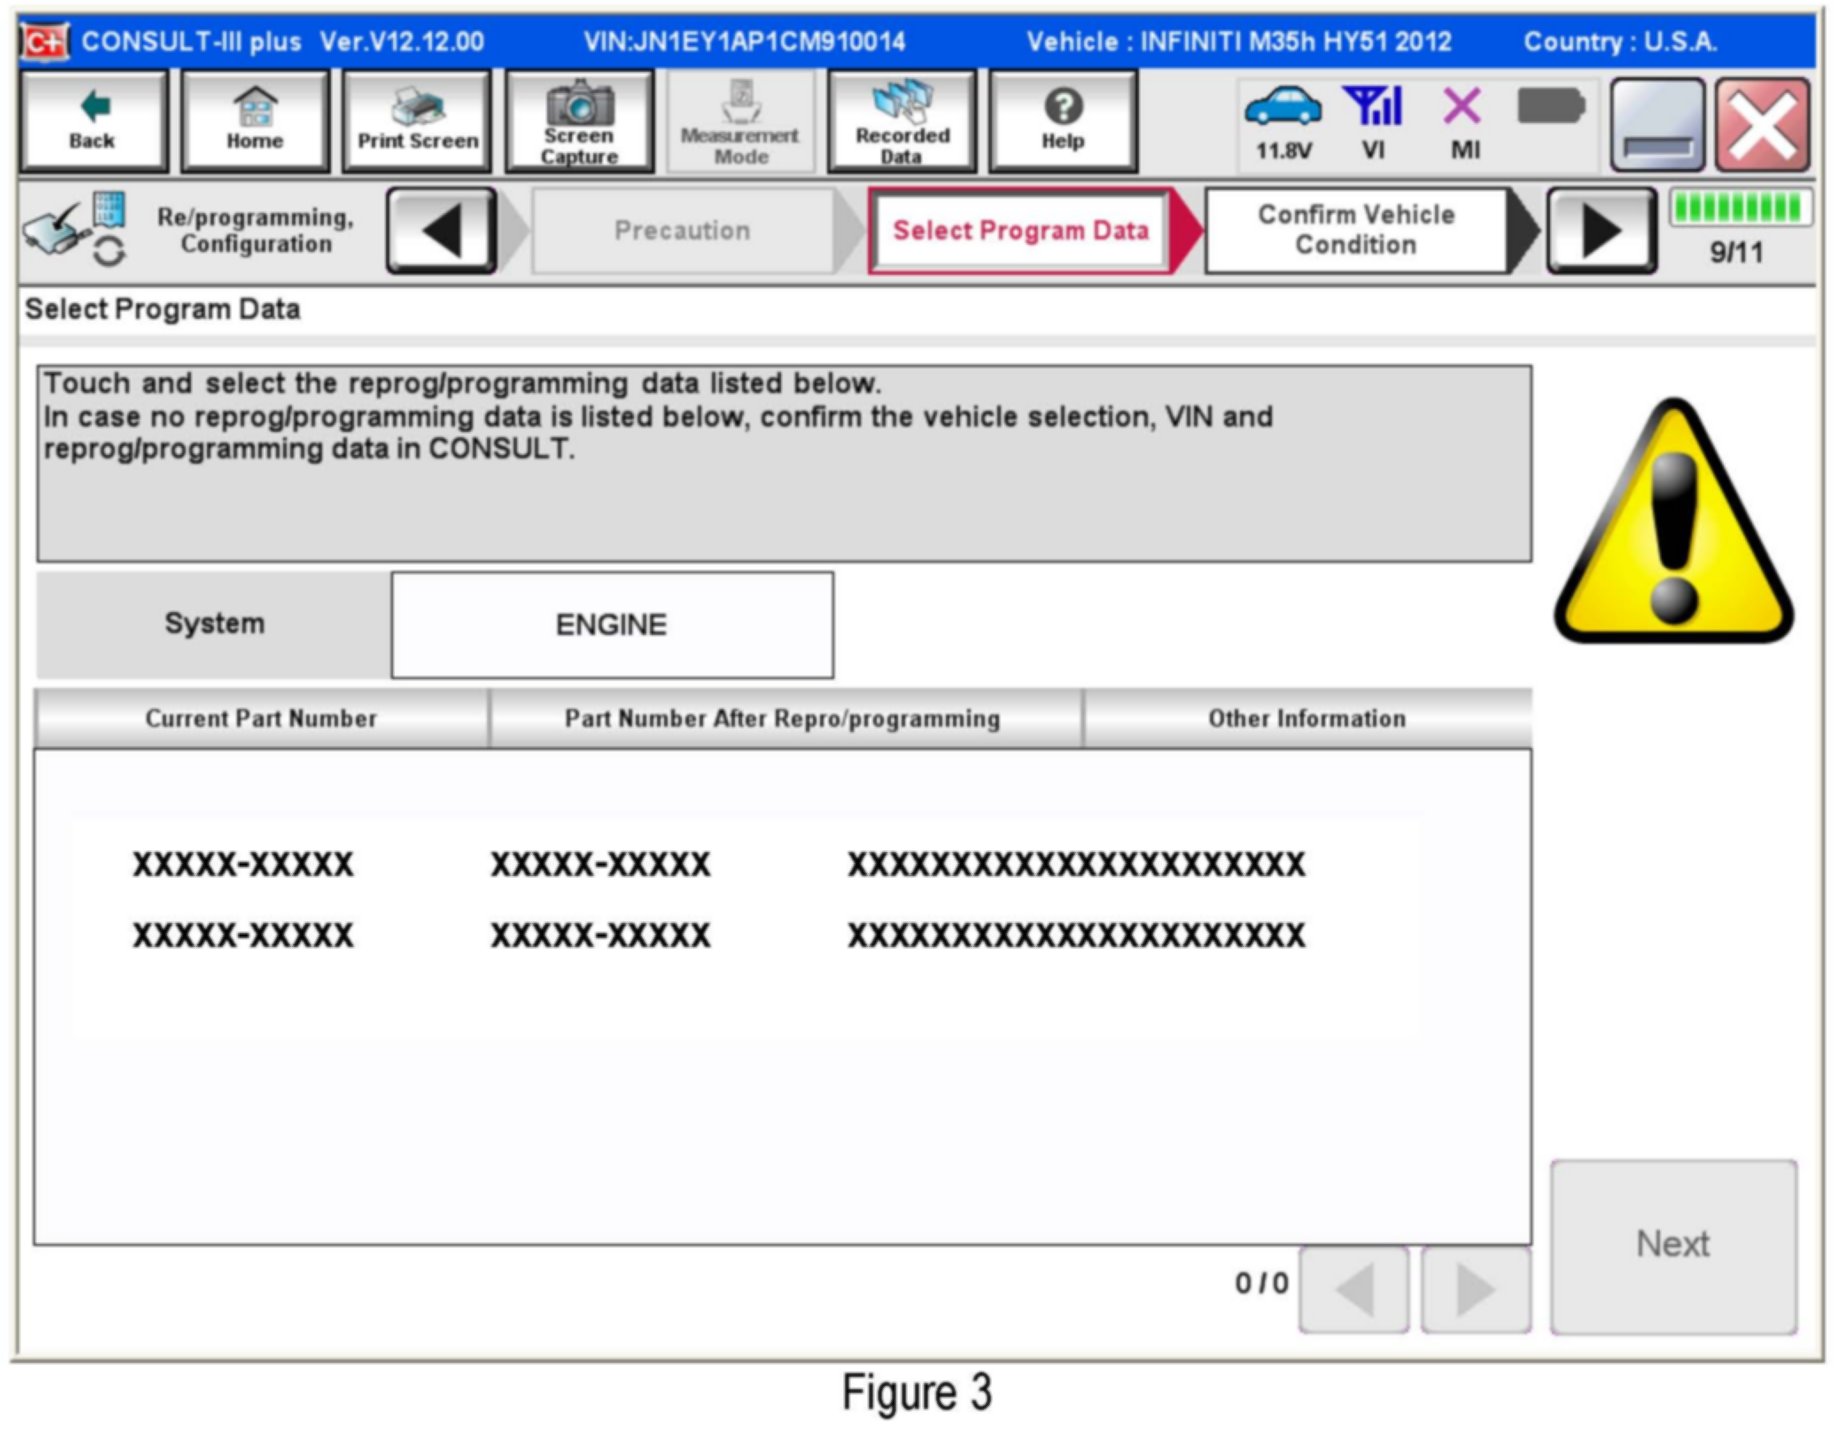Advance to next step with right arrow
The height and width of the screenshot is (1437, 1841).
pyautogui.click(x=1601, y=231)
